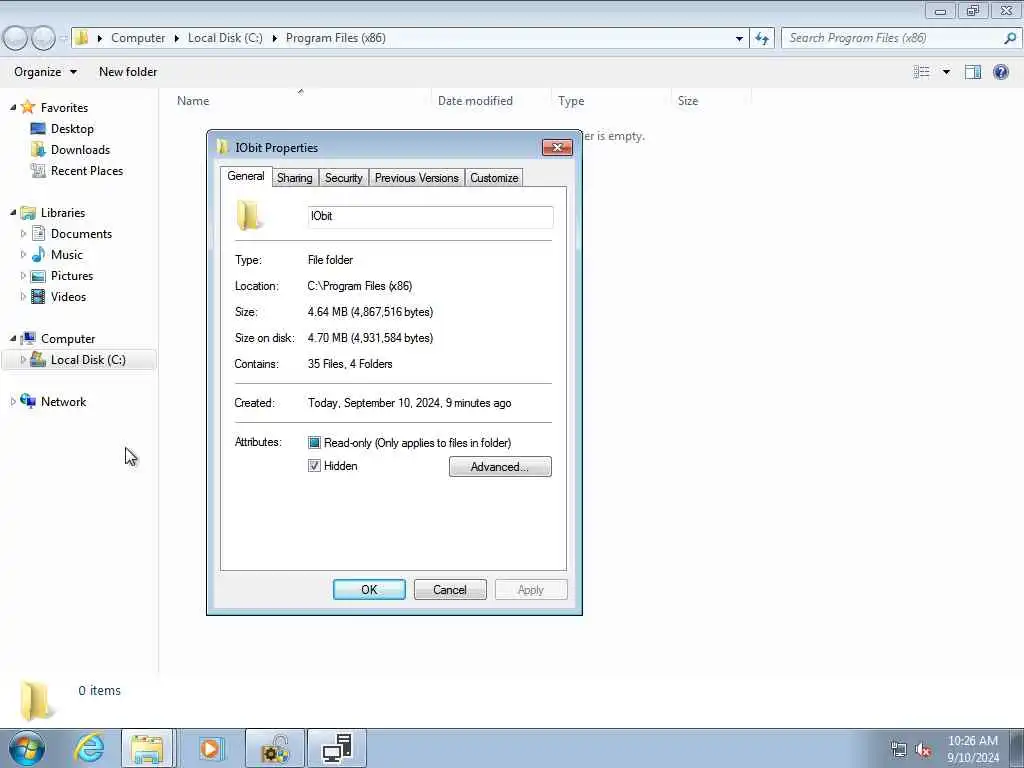Viewport: 1024px width, 768px height.
Task: Switch to the Security tab
Action: click(344, 178)
